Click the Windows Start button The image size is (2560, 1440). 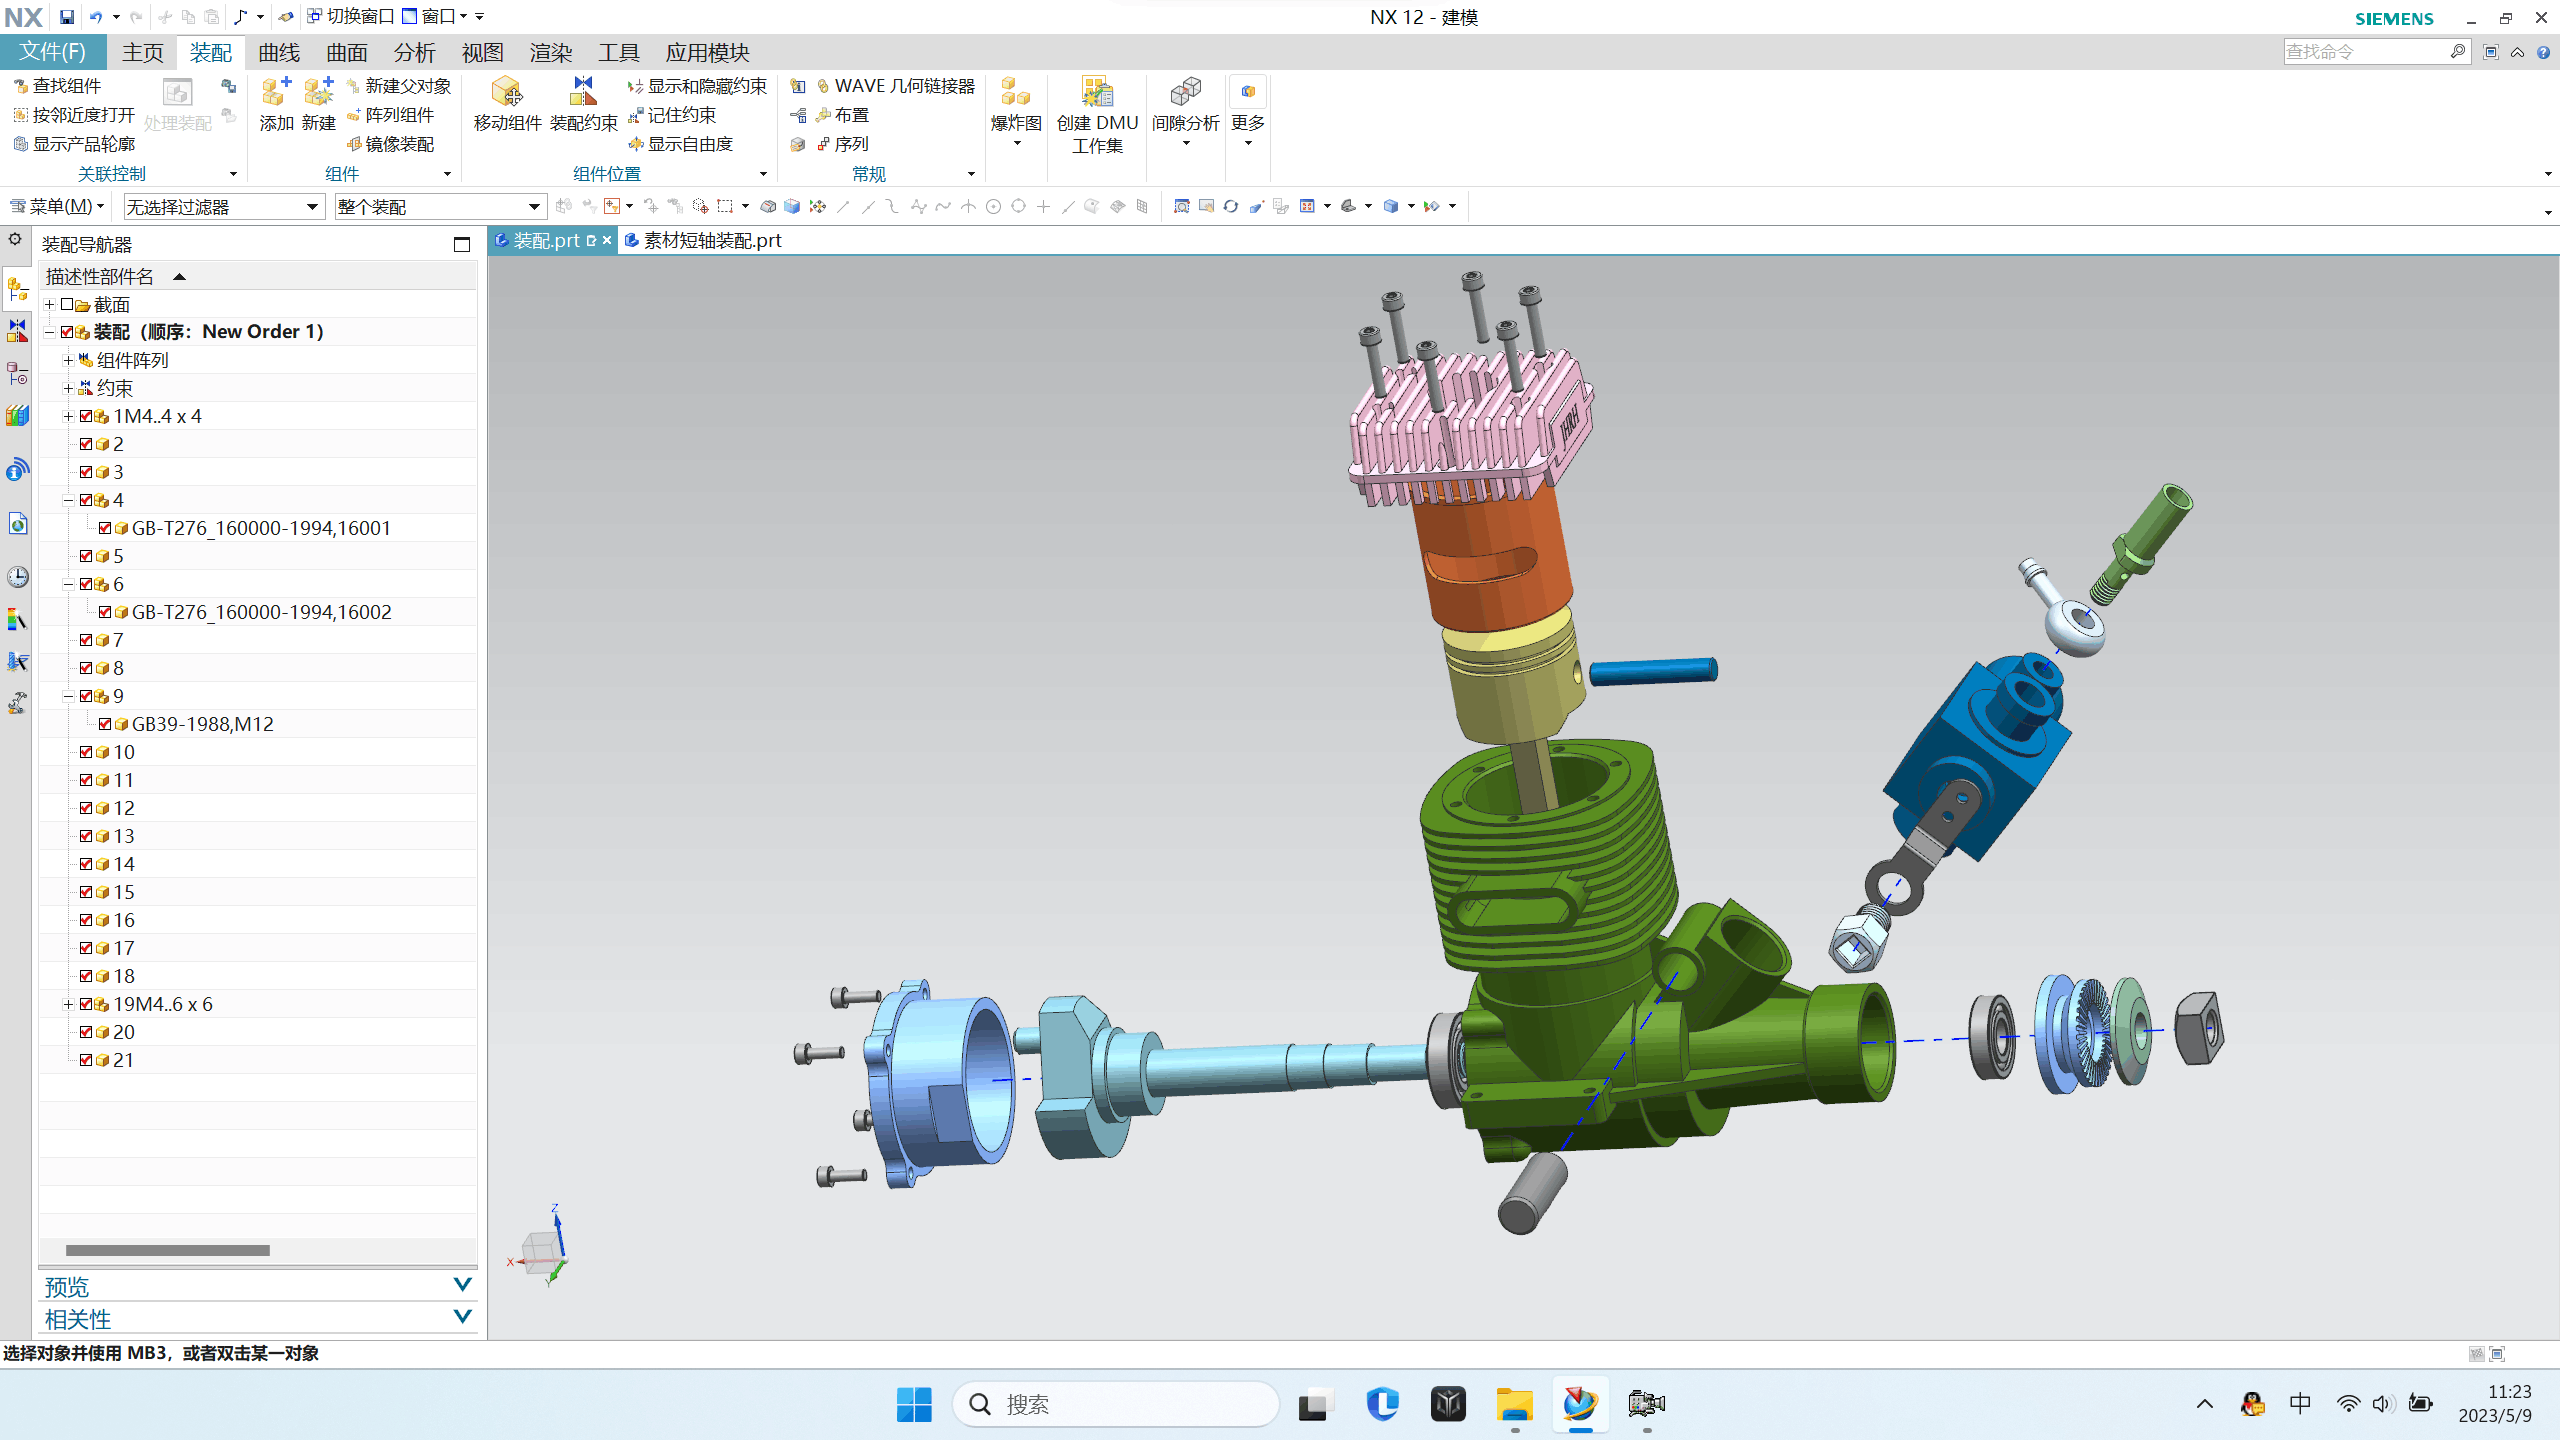pyautogui.click(x=914, y=1404)
